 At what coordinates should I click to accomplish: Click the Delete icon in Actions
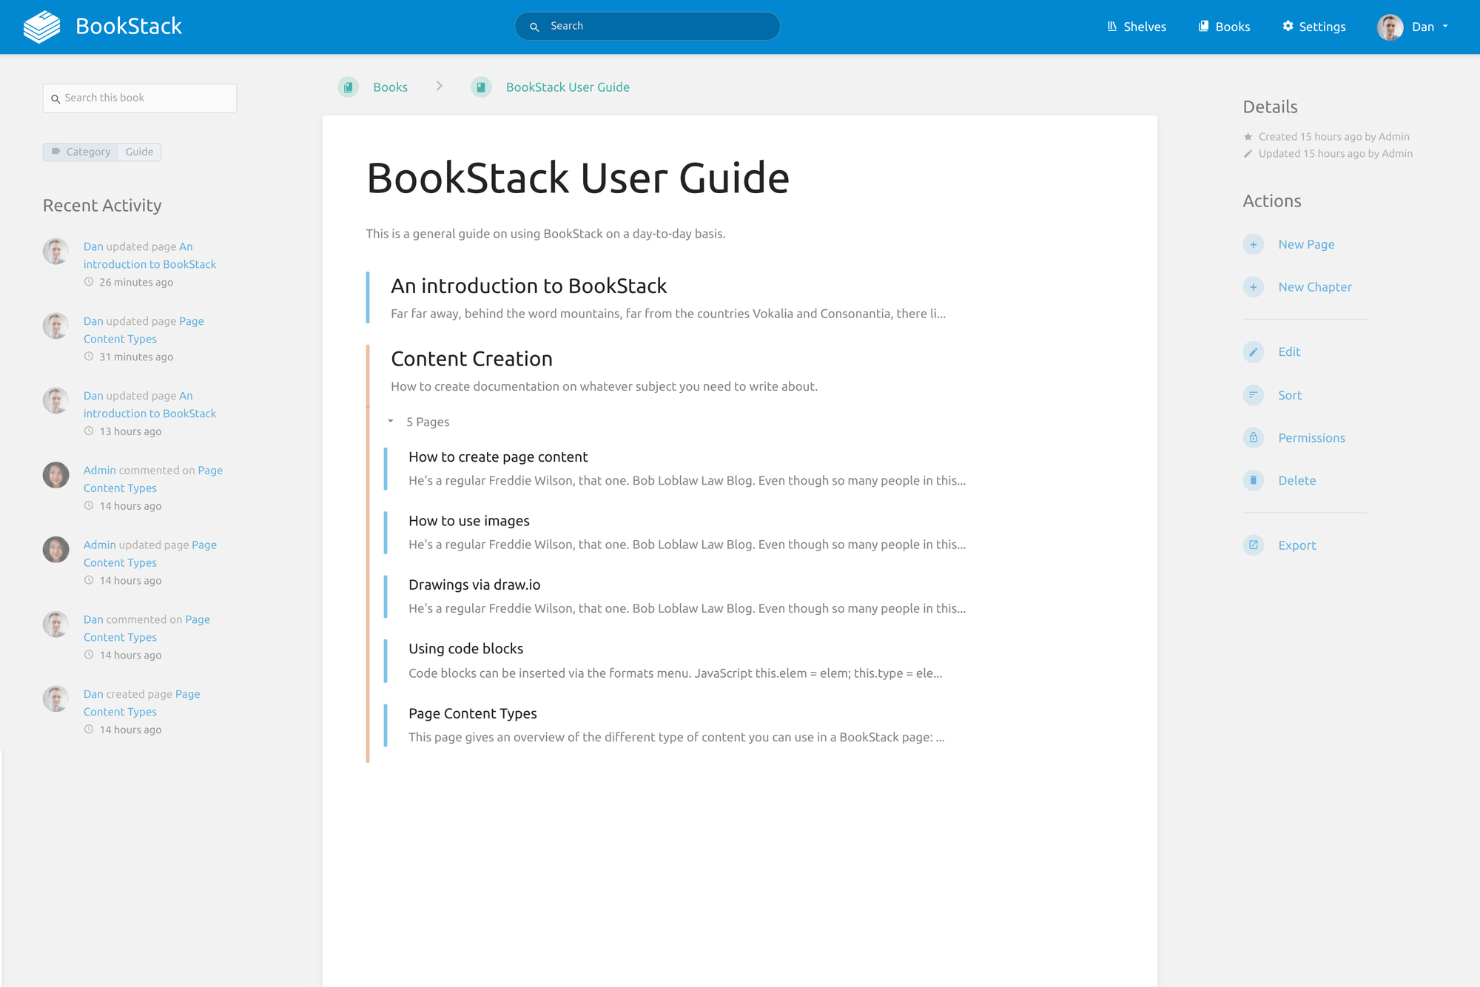tap(1253, 481)
